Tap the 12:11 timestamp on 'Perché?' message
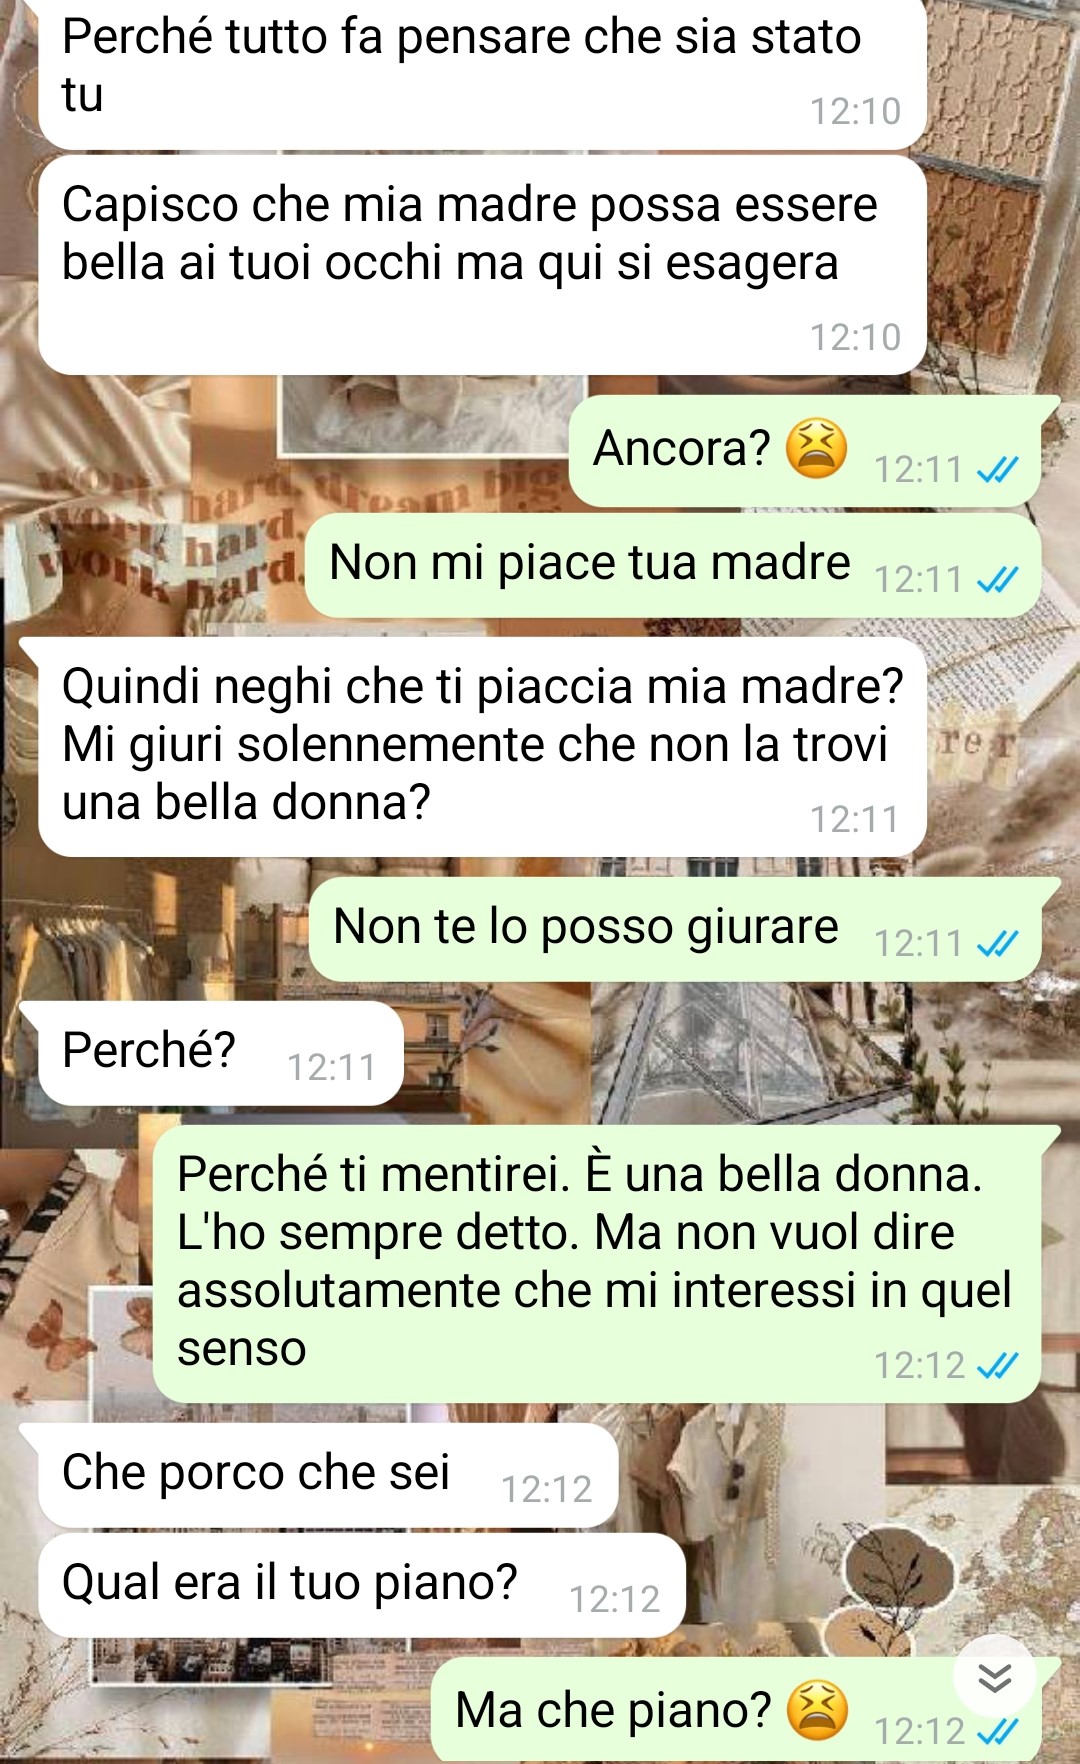This screenshot has width=1080, height=1764. (x=332, y=1067)
